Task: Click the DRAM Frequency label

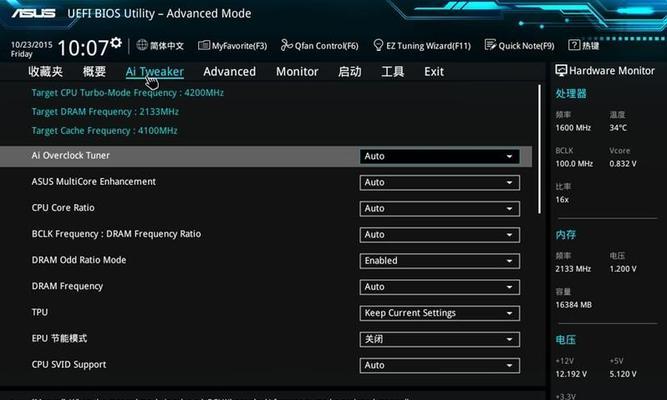Action: click(67, 286)
